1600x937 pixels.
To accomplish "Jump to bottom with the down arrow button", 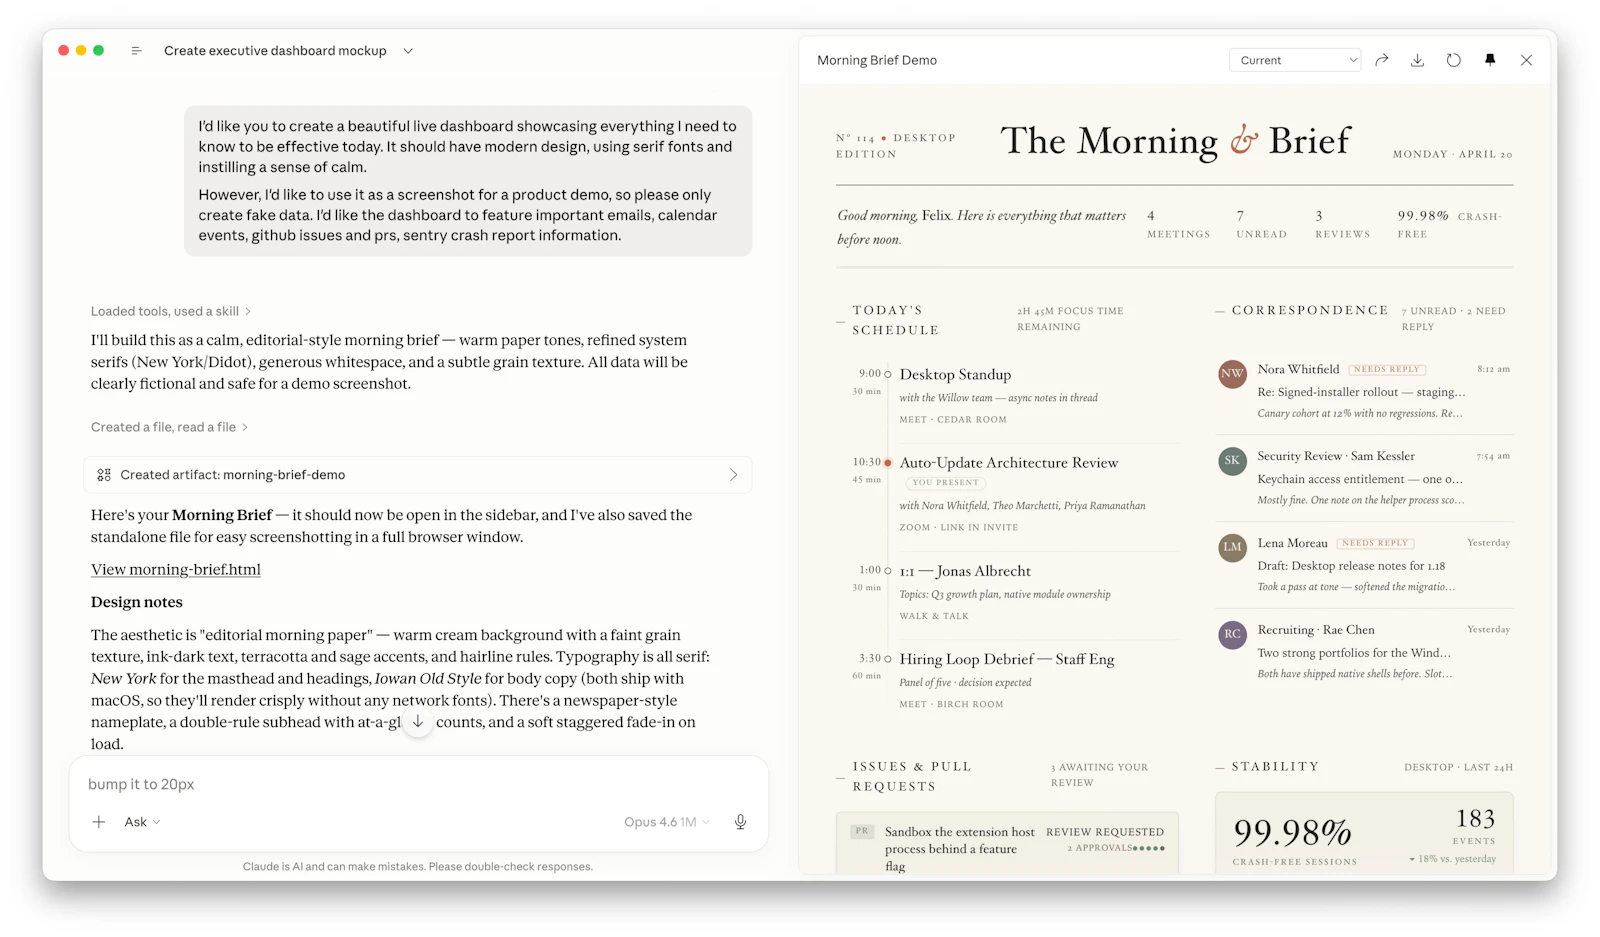I will click(418, 722).
